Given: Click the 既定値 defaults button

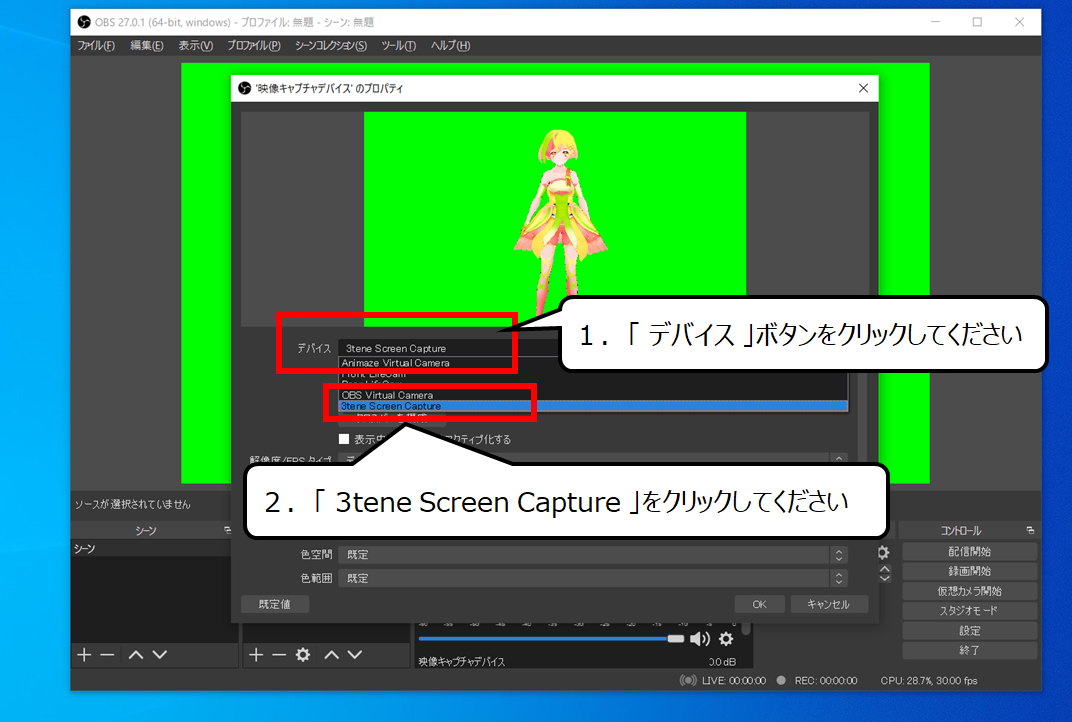Looking at the screenshot, I should 275,604.
